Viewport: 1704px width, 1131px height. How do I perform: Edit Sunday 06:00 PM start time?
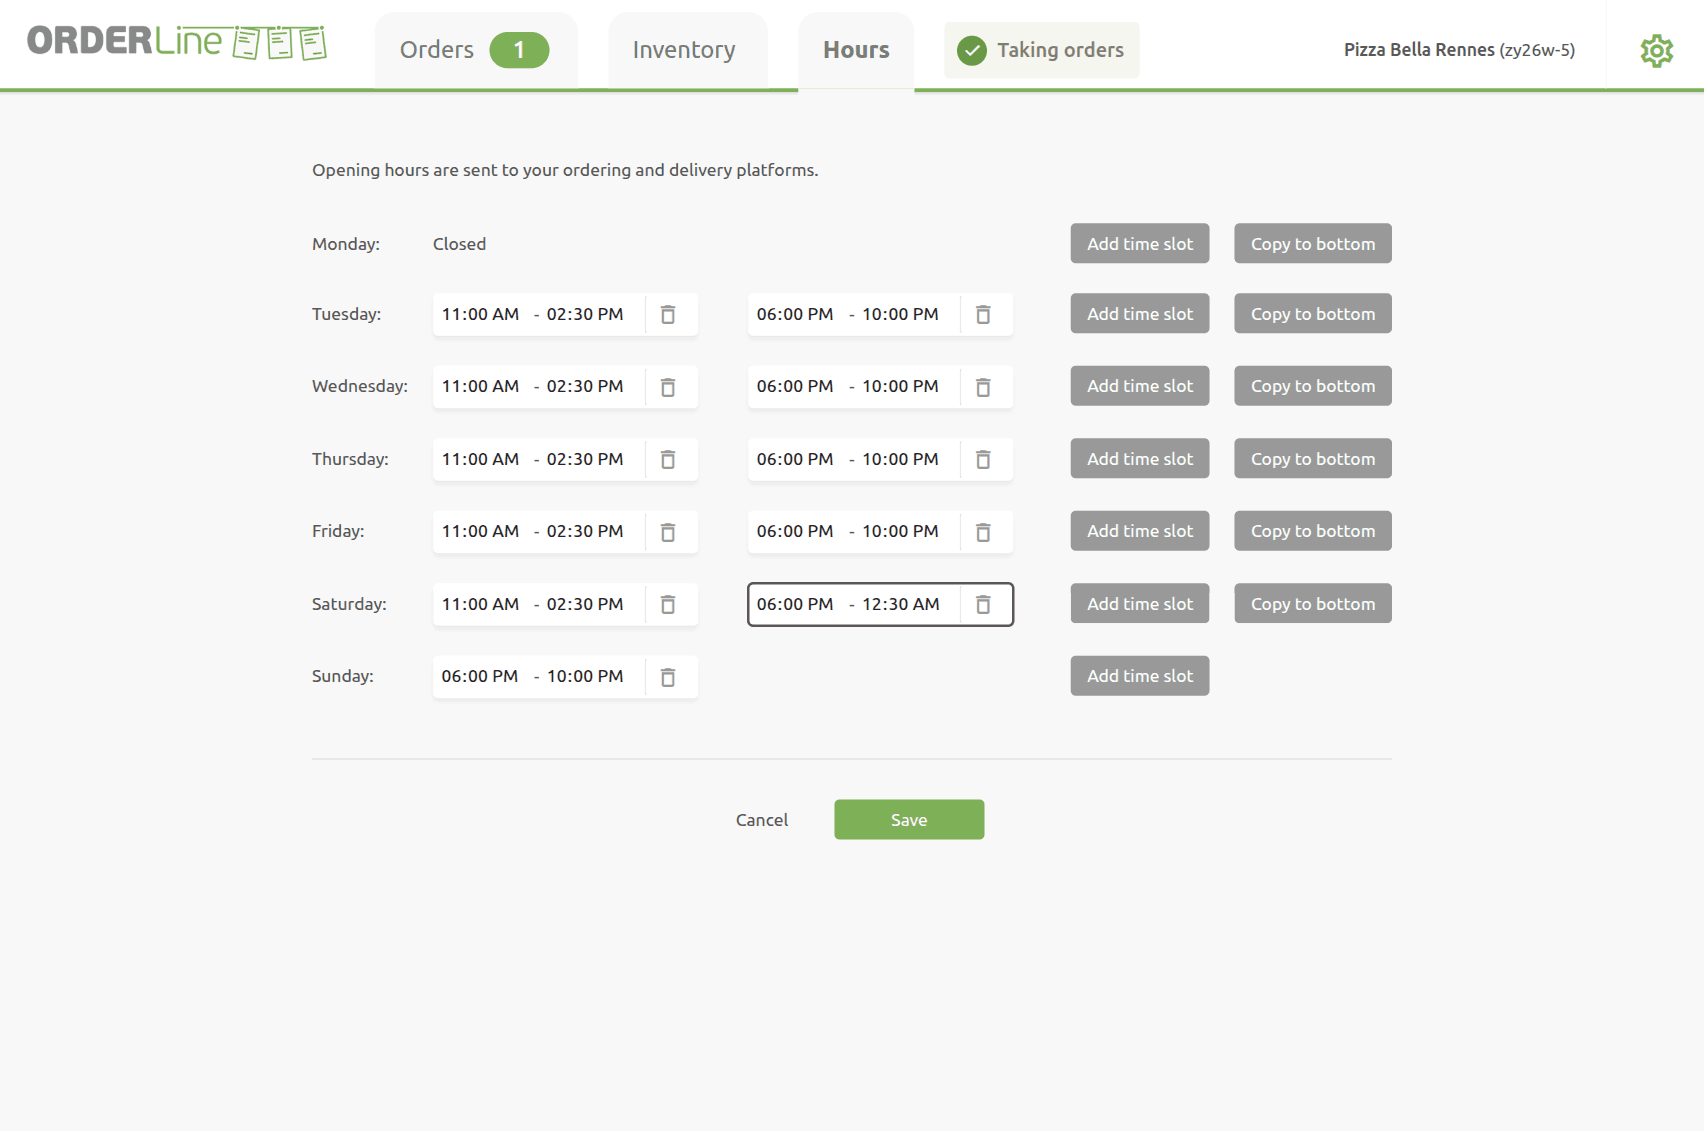click(480, 676)
